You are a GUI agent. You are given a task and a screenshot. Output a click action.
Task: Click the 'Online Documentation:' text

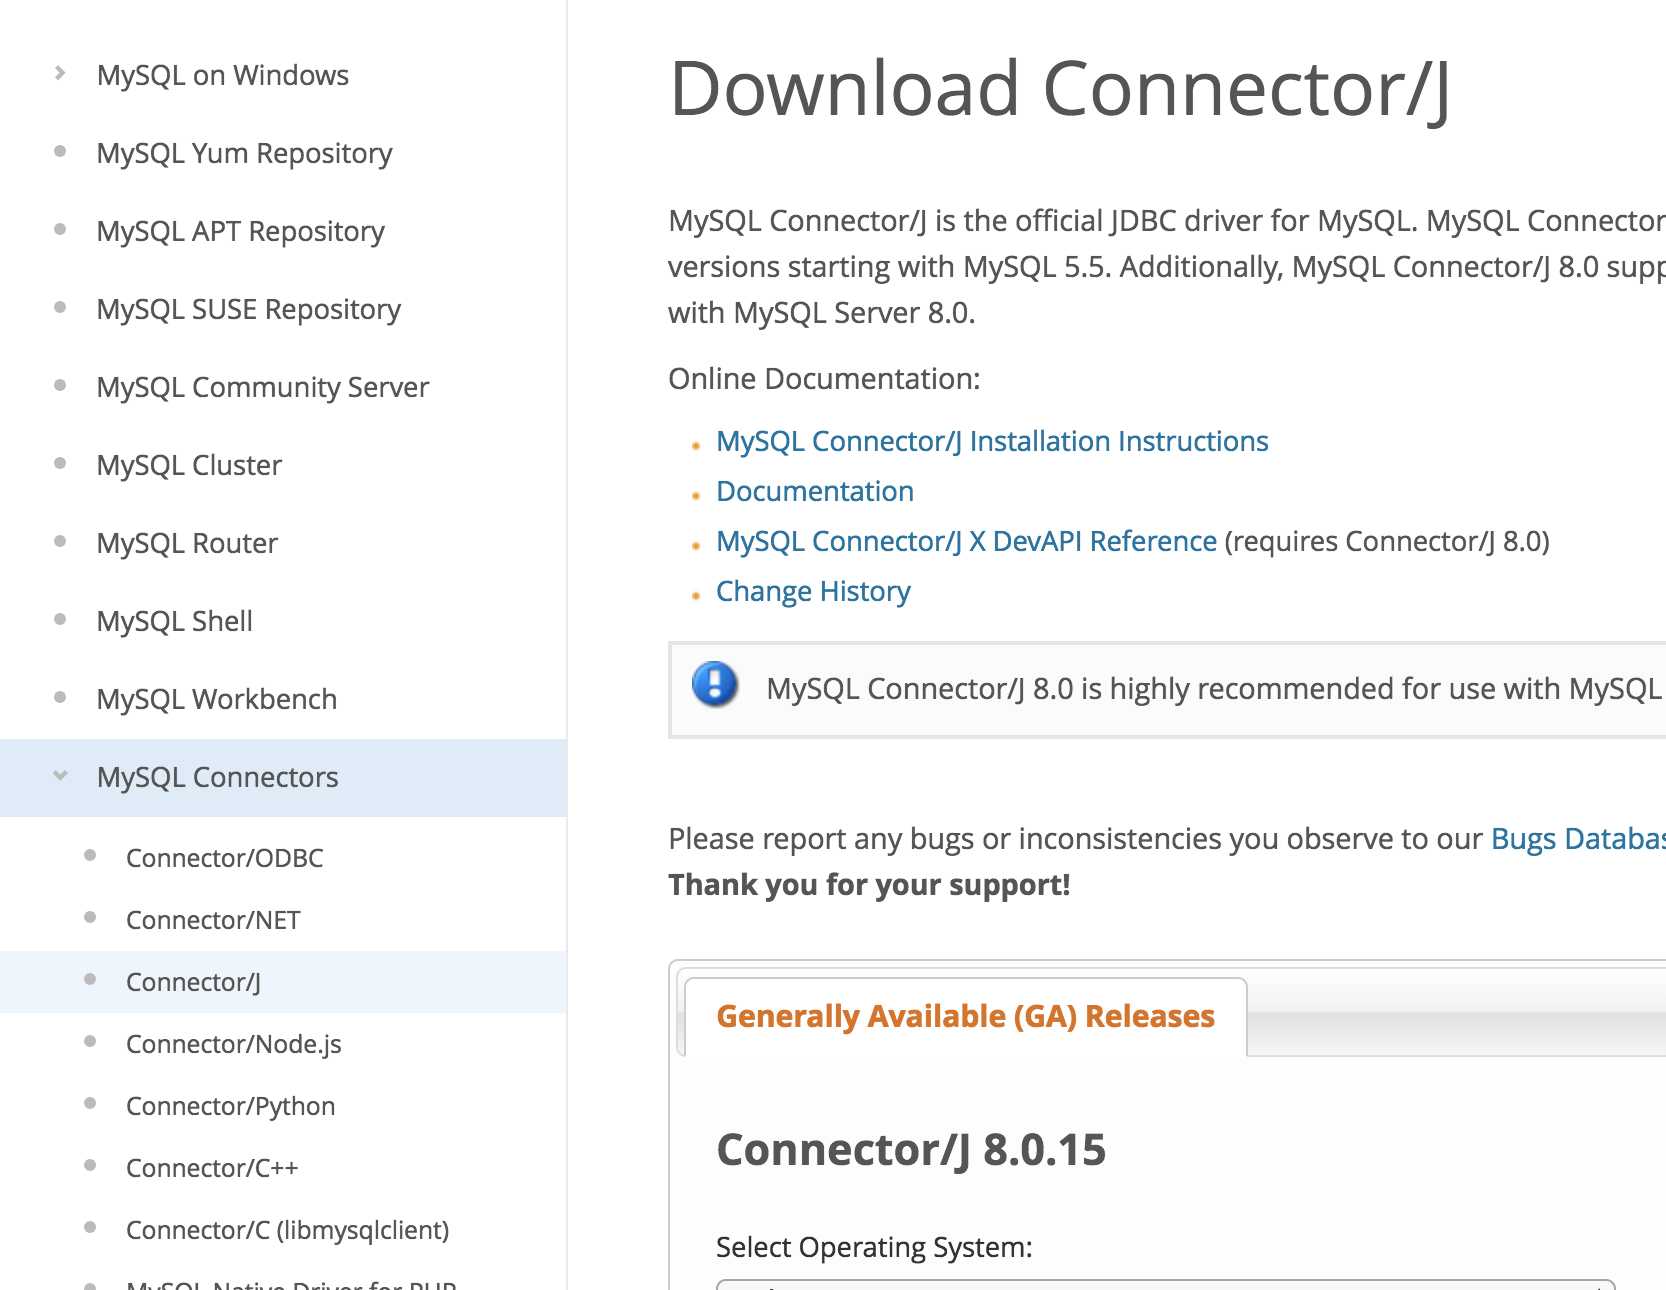coord(824,379)
